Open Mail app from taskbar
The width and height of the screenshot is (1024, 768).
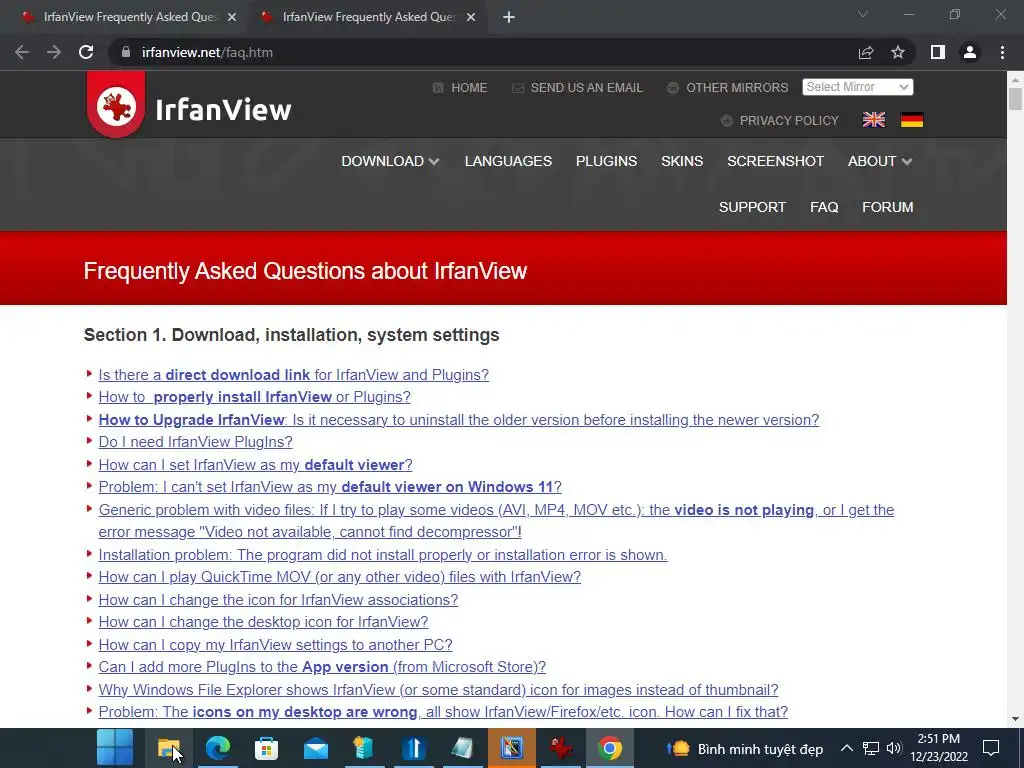[315, 748]
